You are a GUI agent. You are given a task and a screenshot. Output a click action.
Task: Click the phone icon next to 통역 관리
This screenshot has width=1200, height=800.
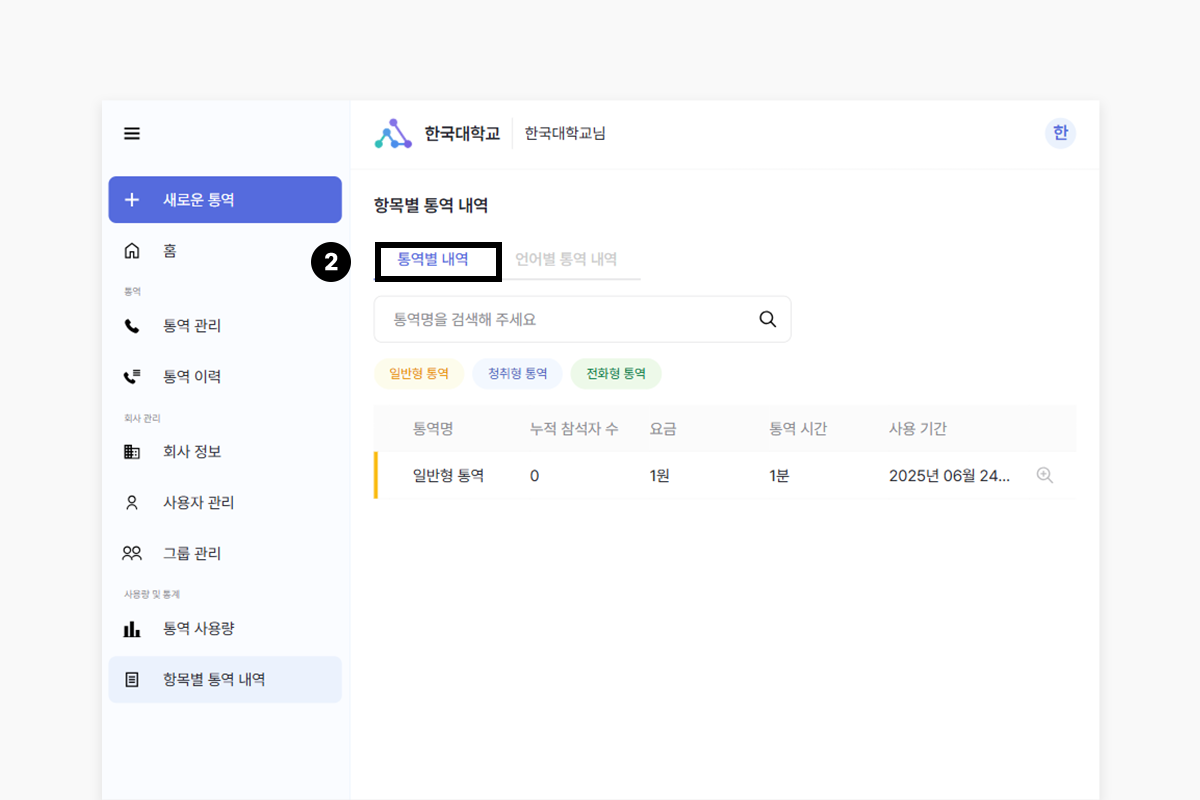[x=132, y=326]
